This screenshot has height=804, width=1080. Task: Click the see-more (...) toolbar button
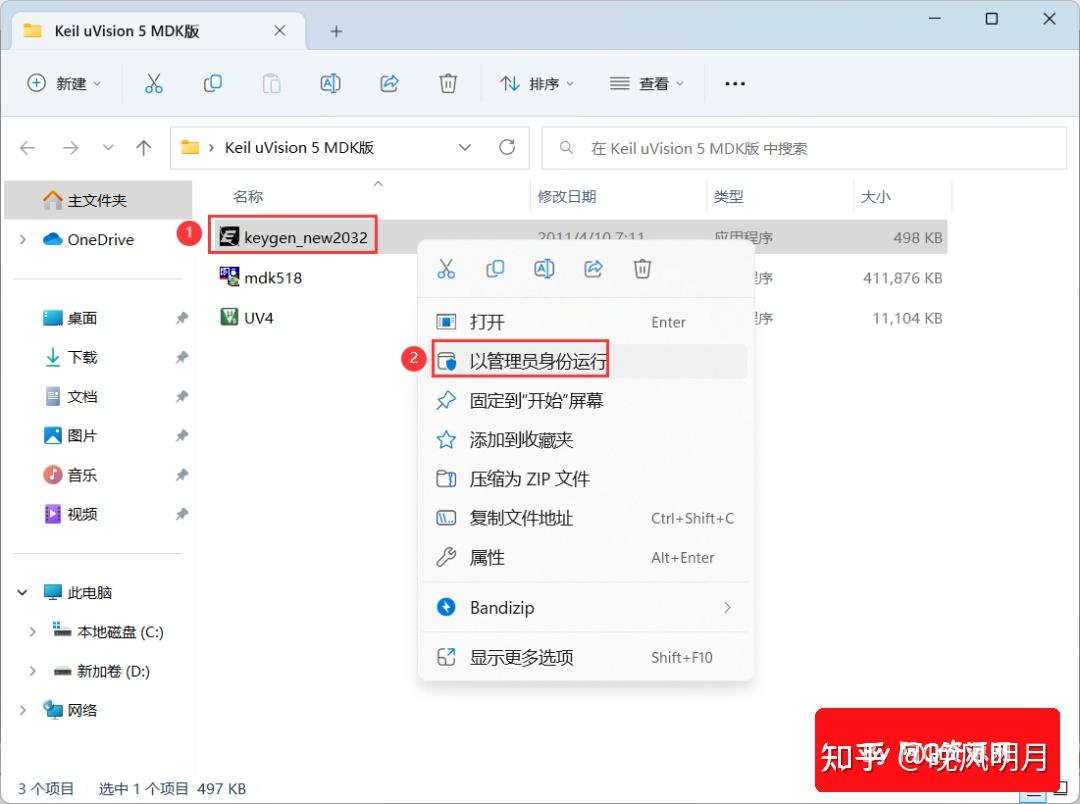[735, 83]
